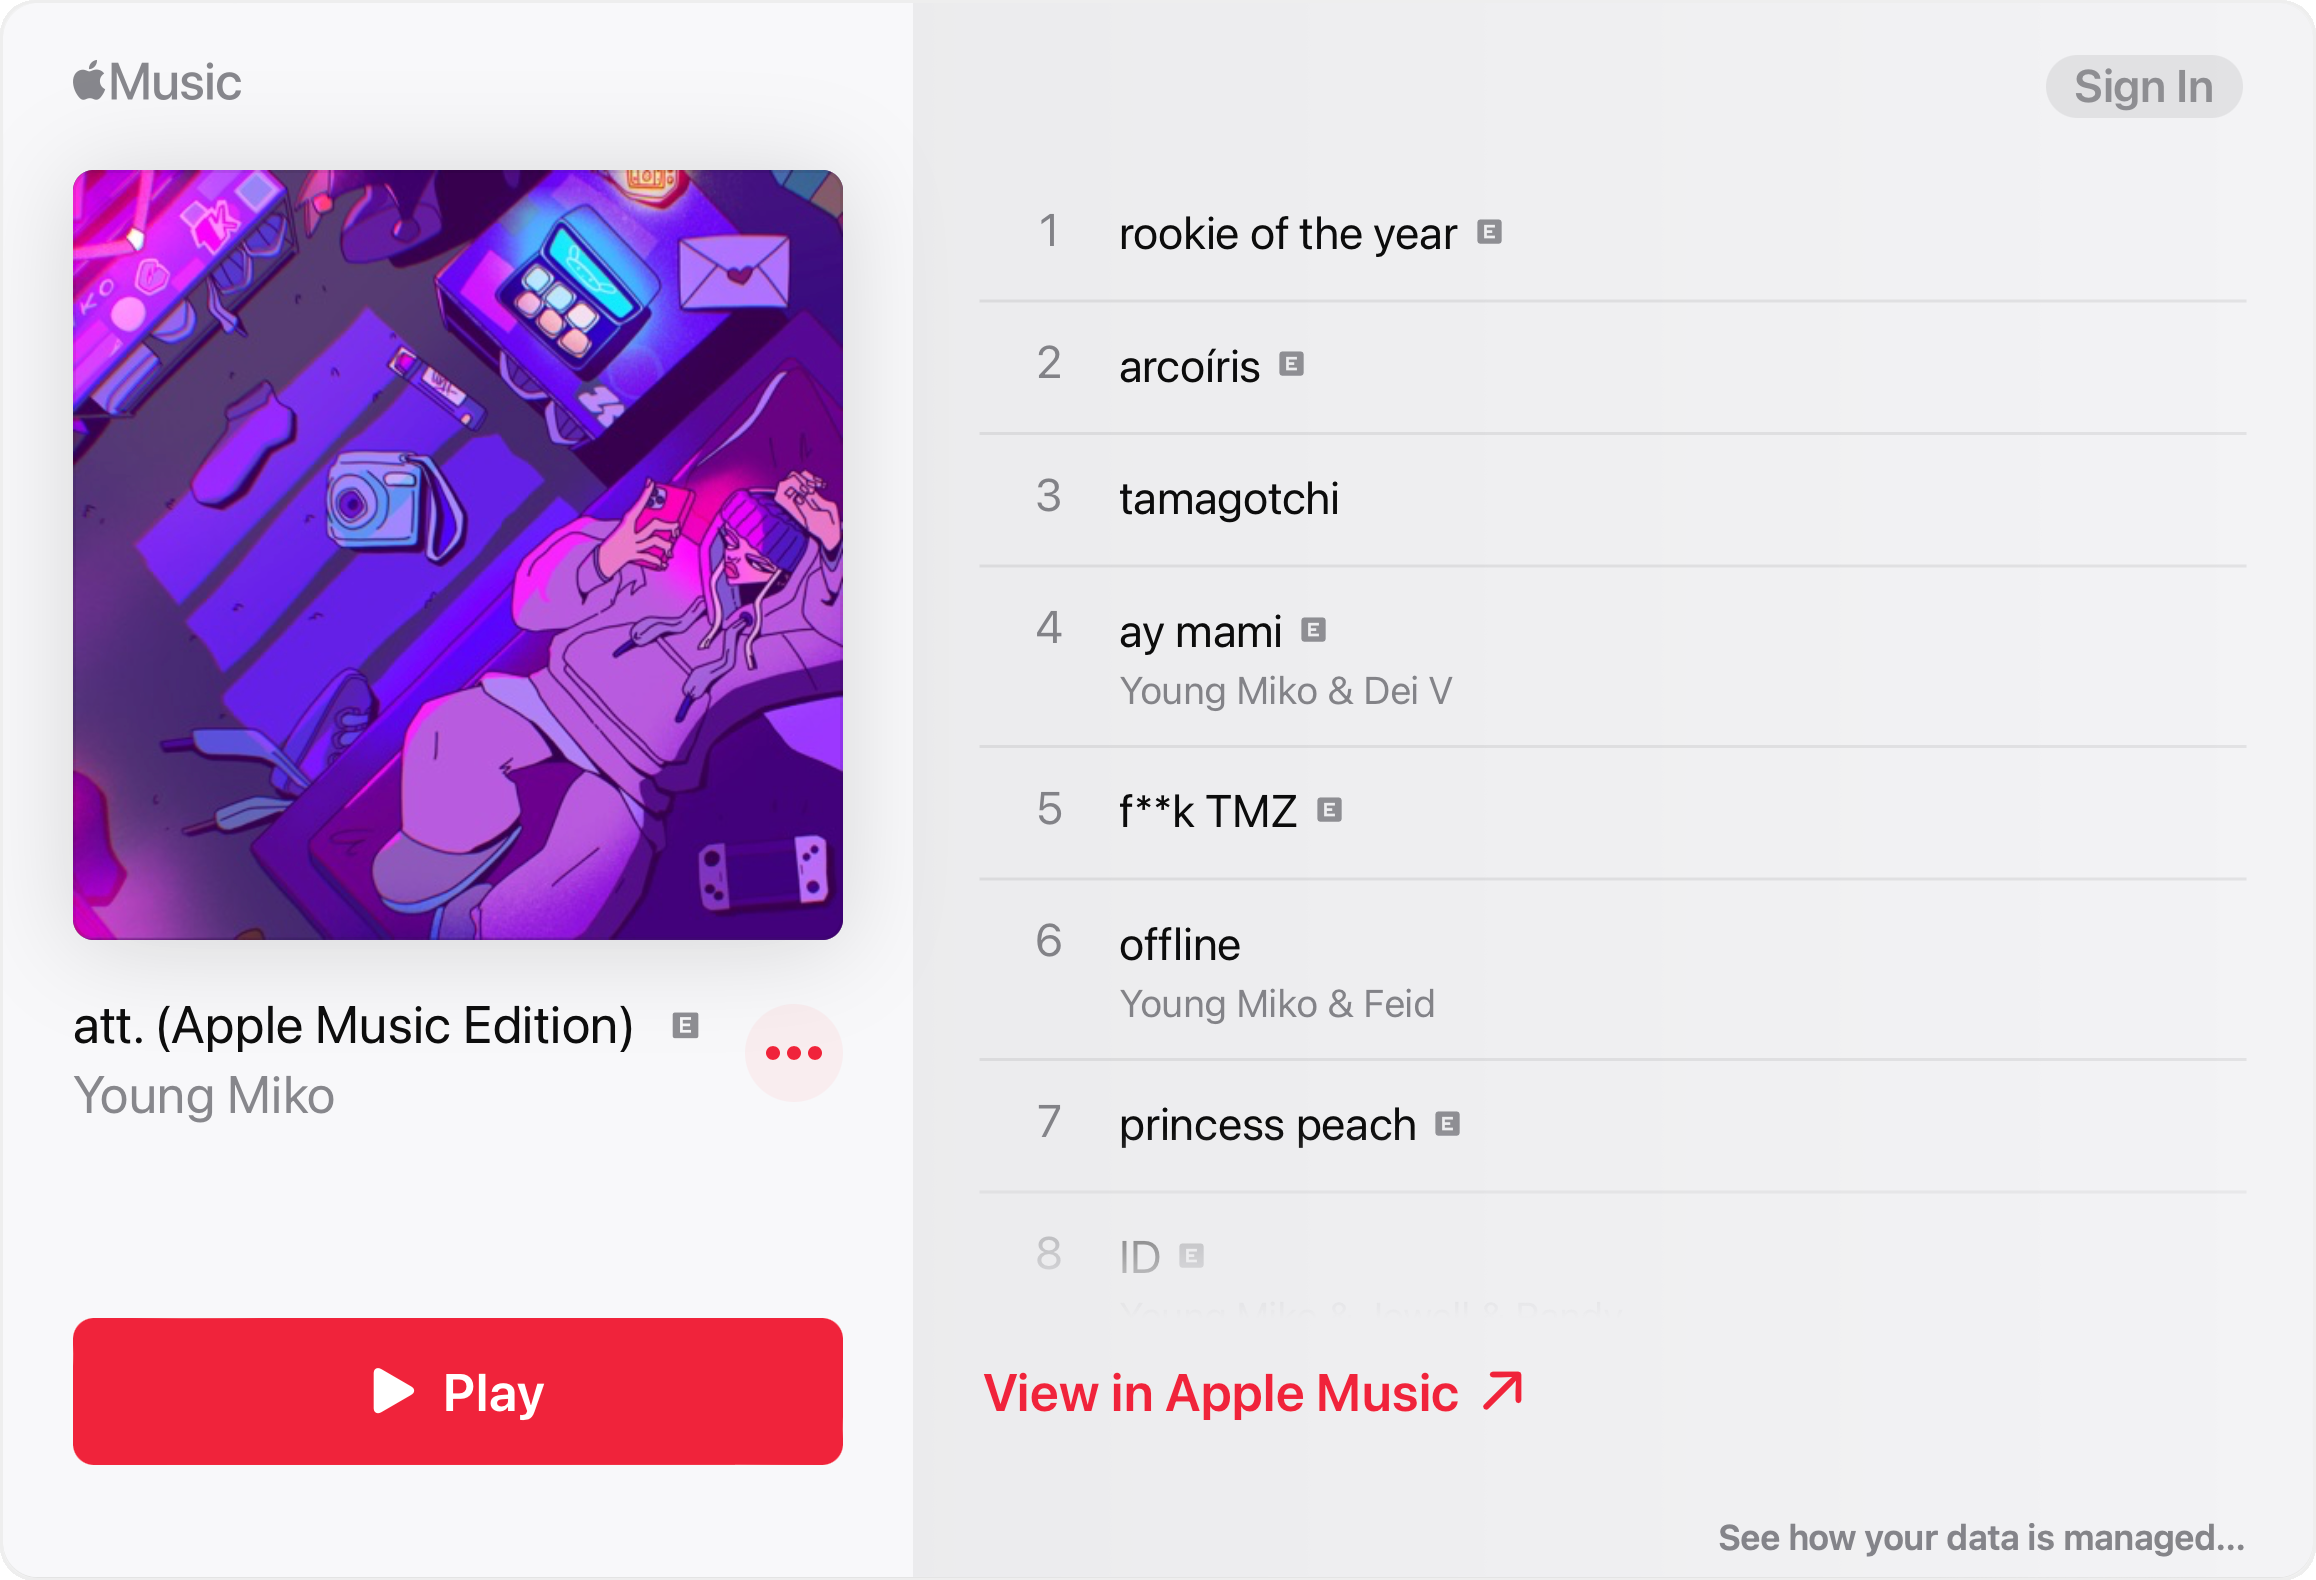
Task: Click track 3 tamagotchi to select it
Action: coord(1225,498)
